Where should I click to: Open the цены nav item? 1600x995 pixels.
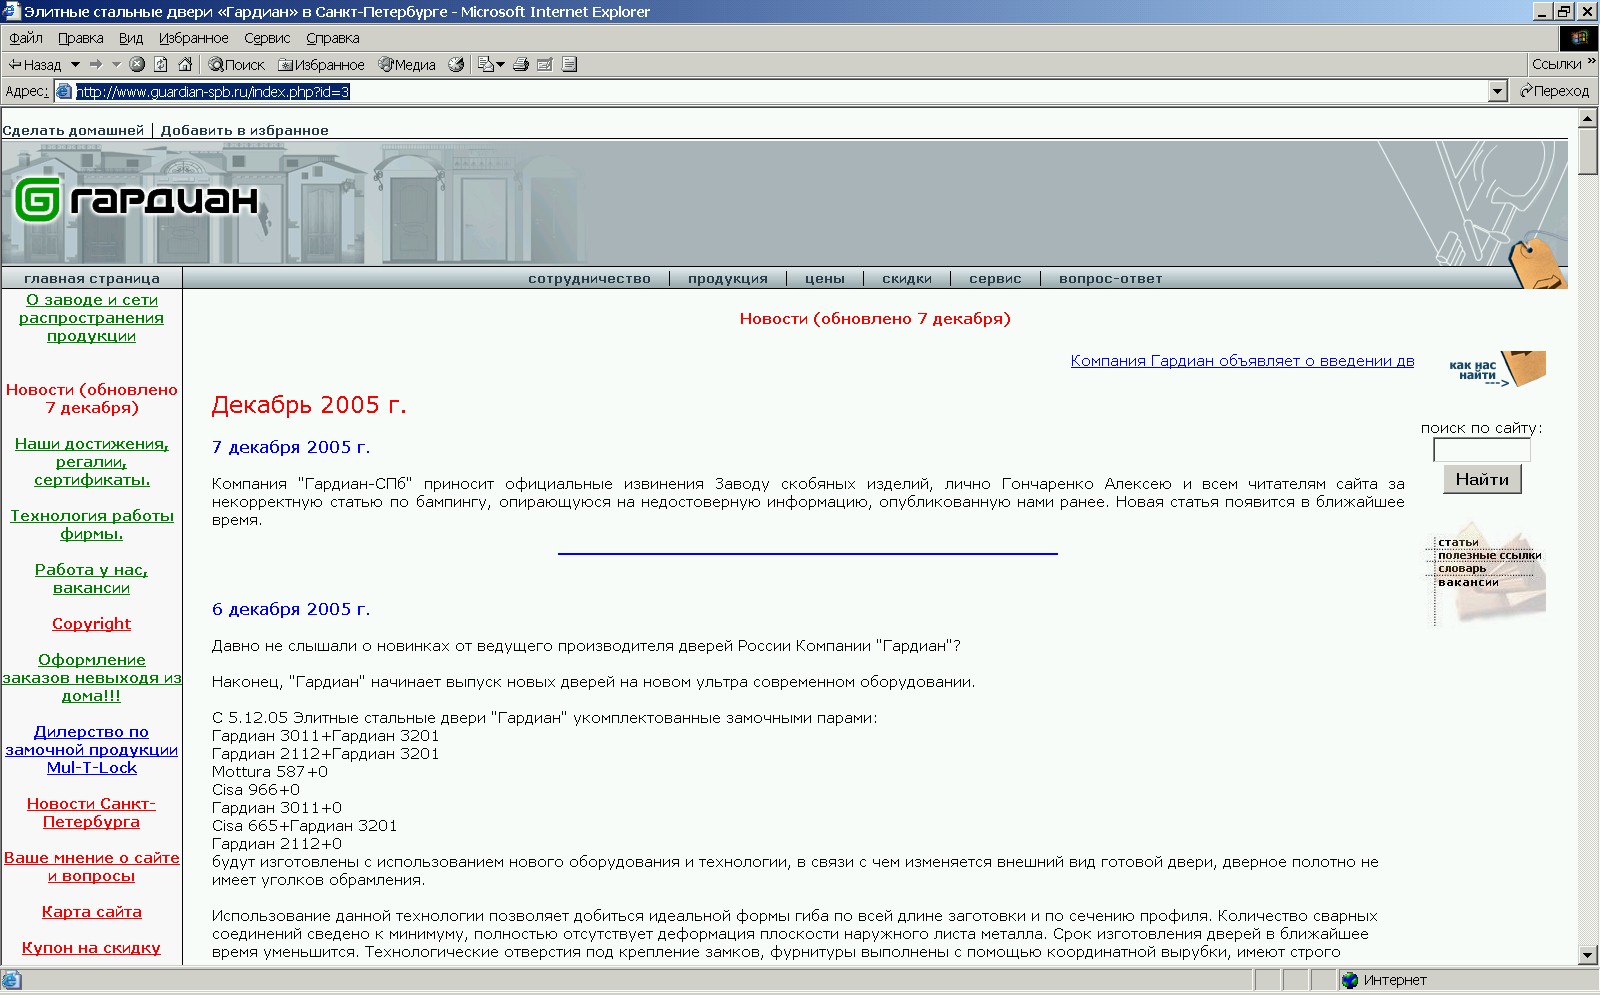point(825,279)
